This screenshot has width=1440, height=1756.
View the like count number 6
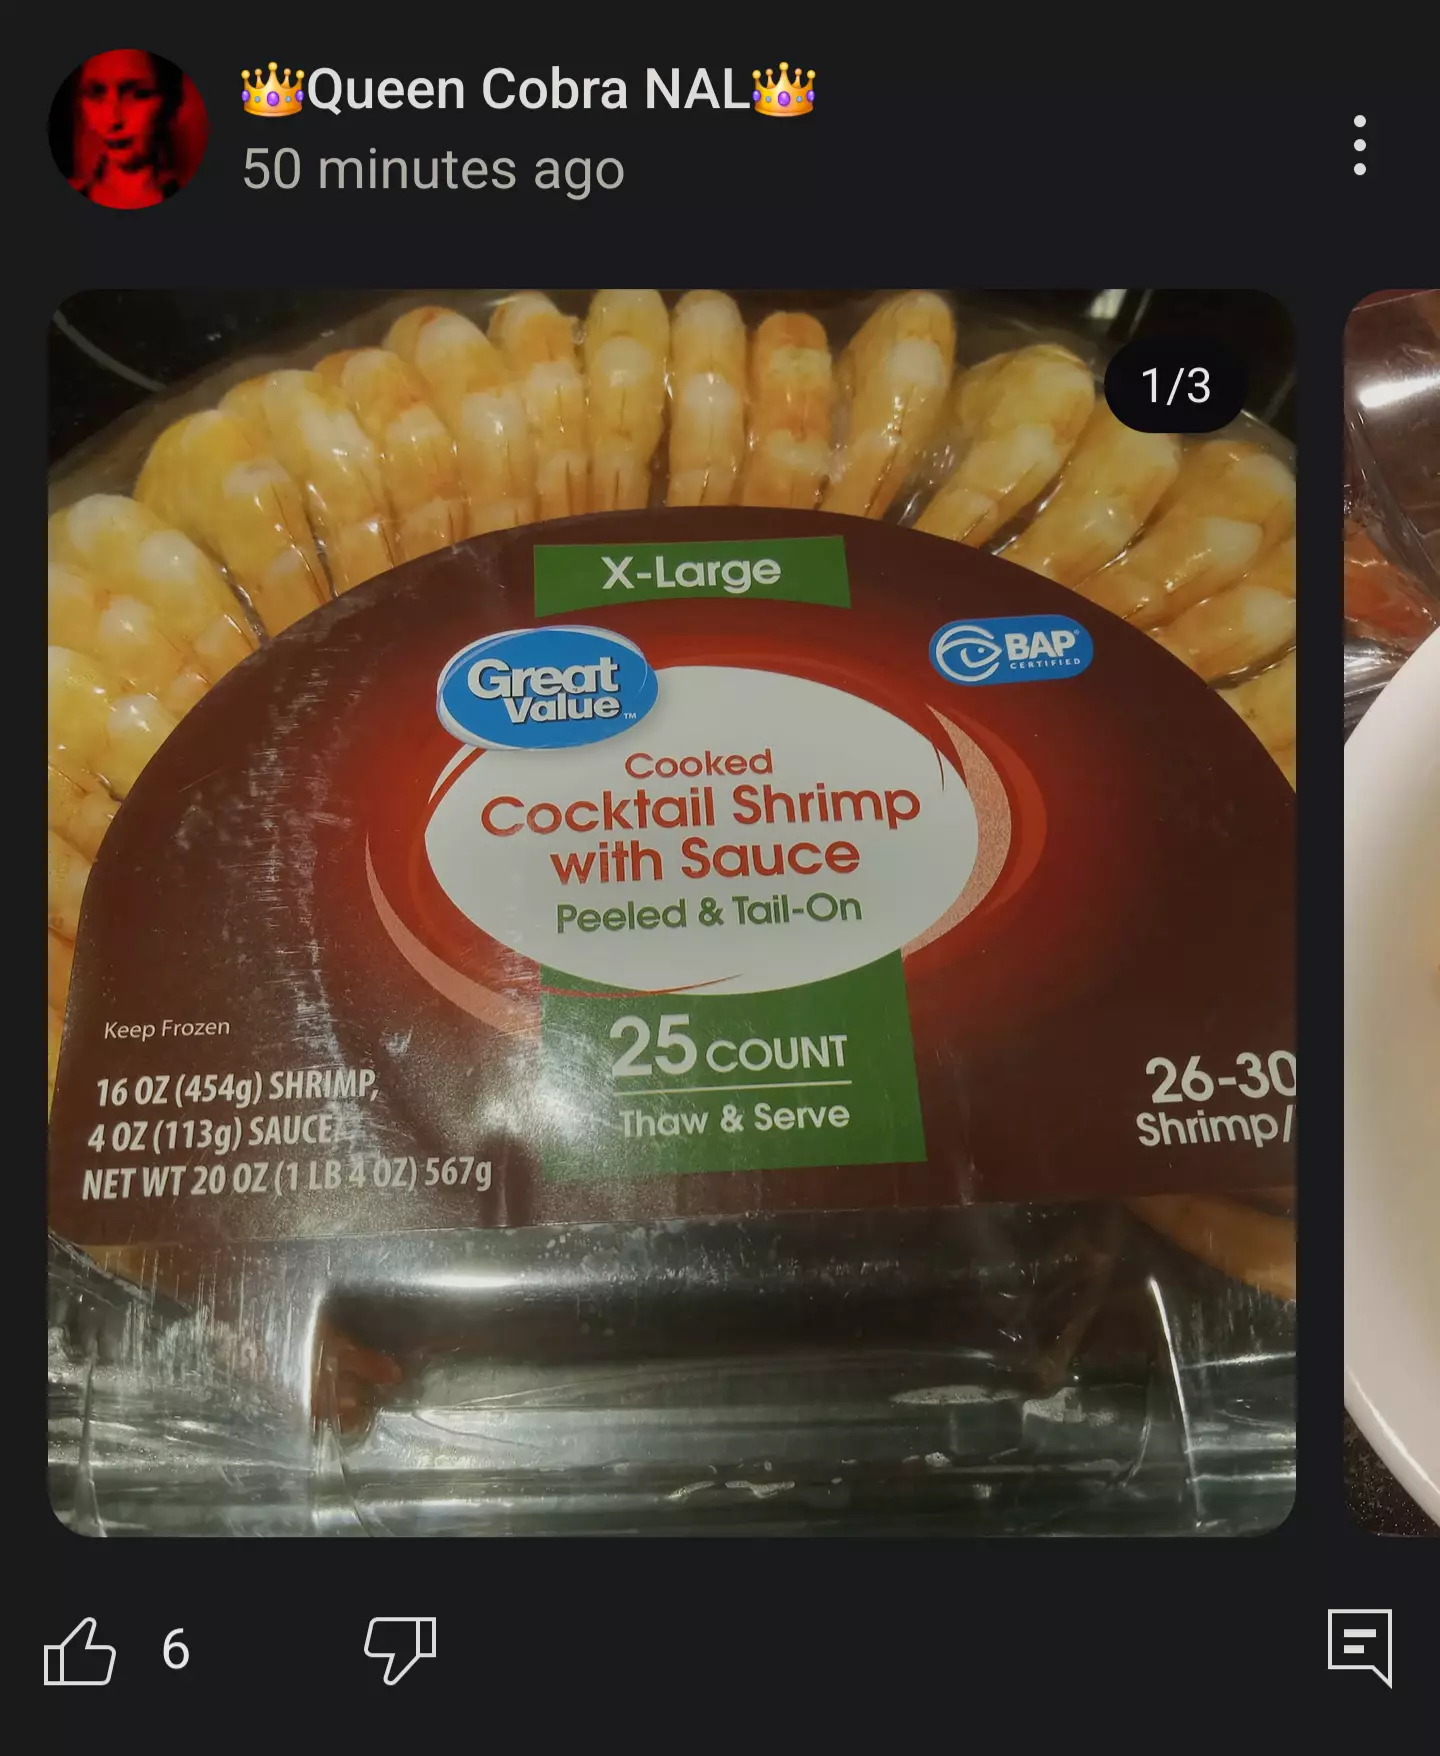click(x=176, y=1650)
